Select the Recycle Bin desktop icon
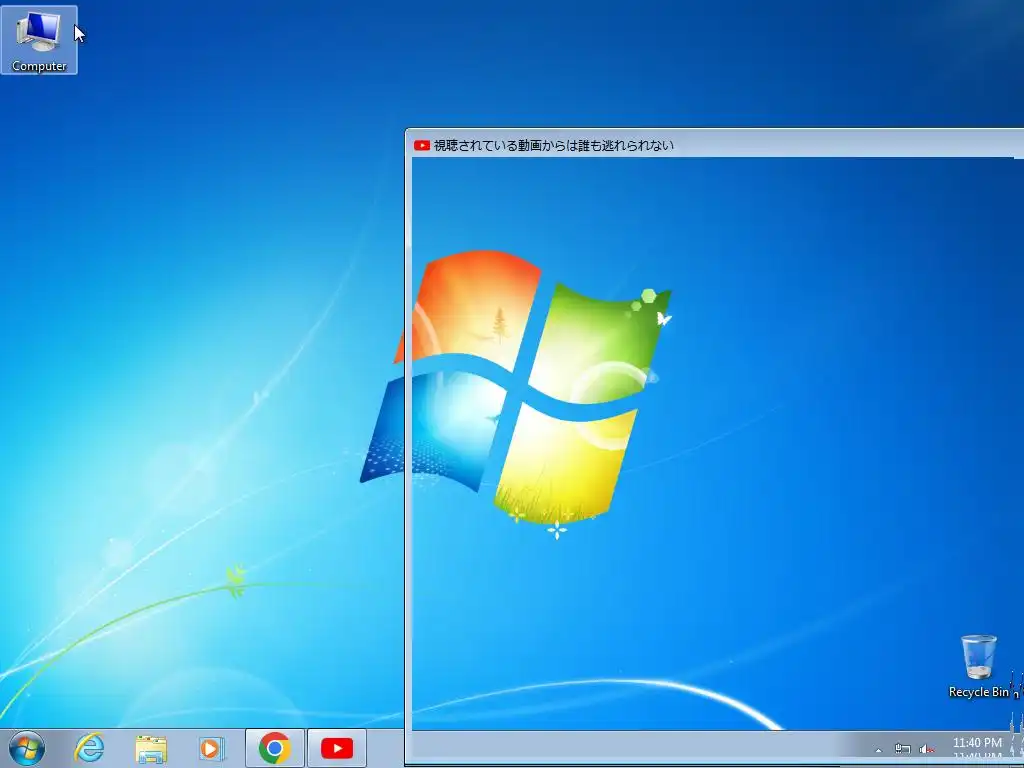 point(978,667)
